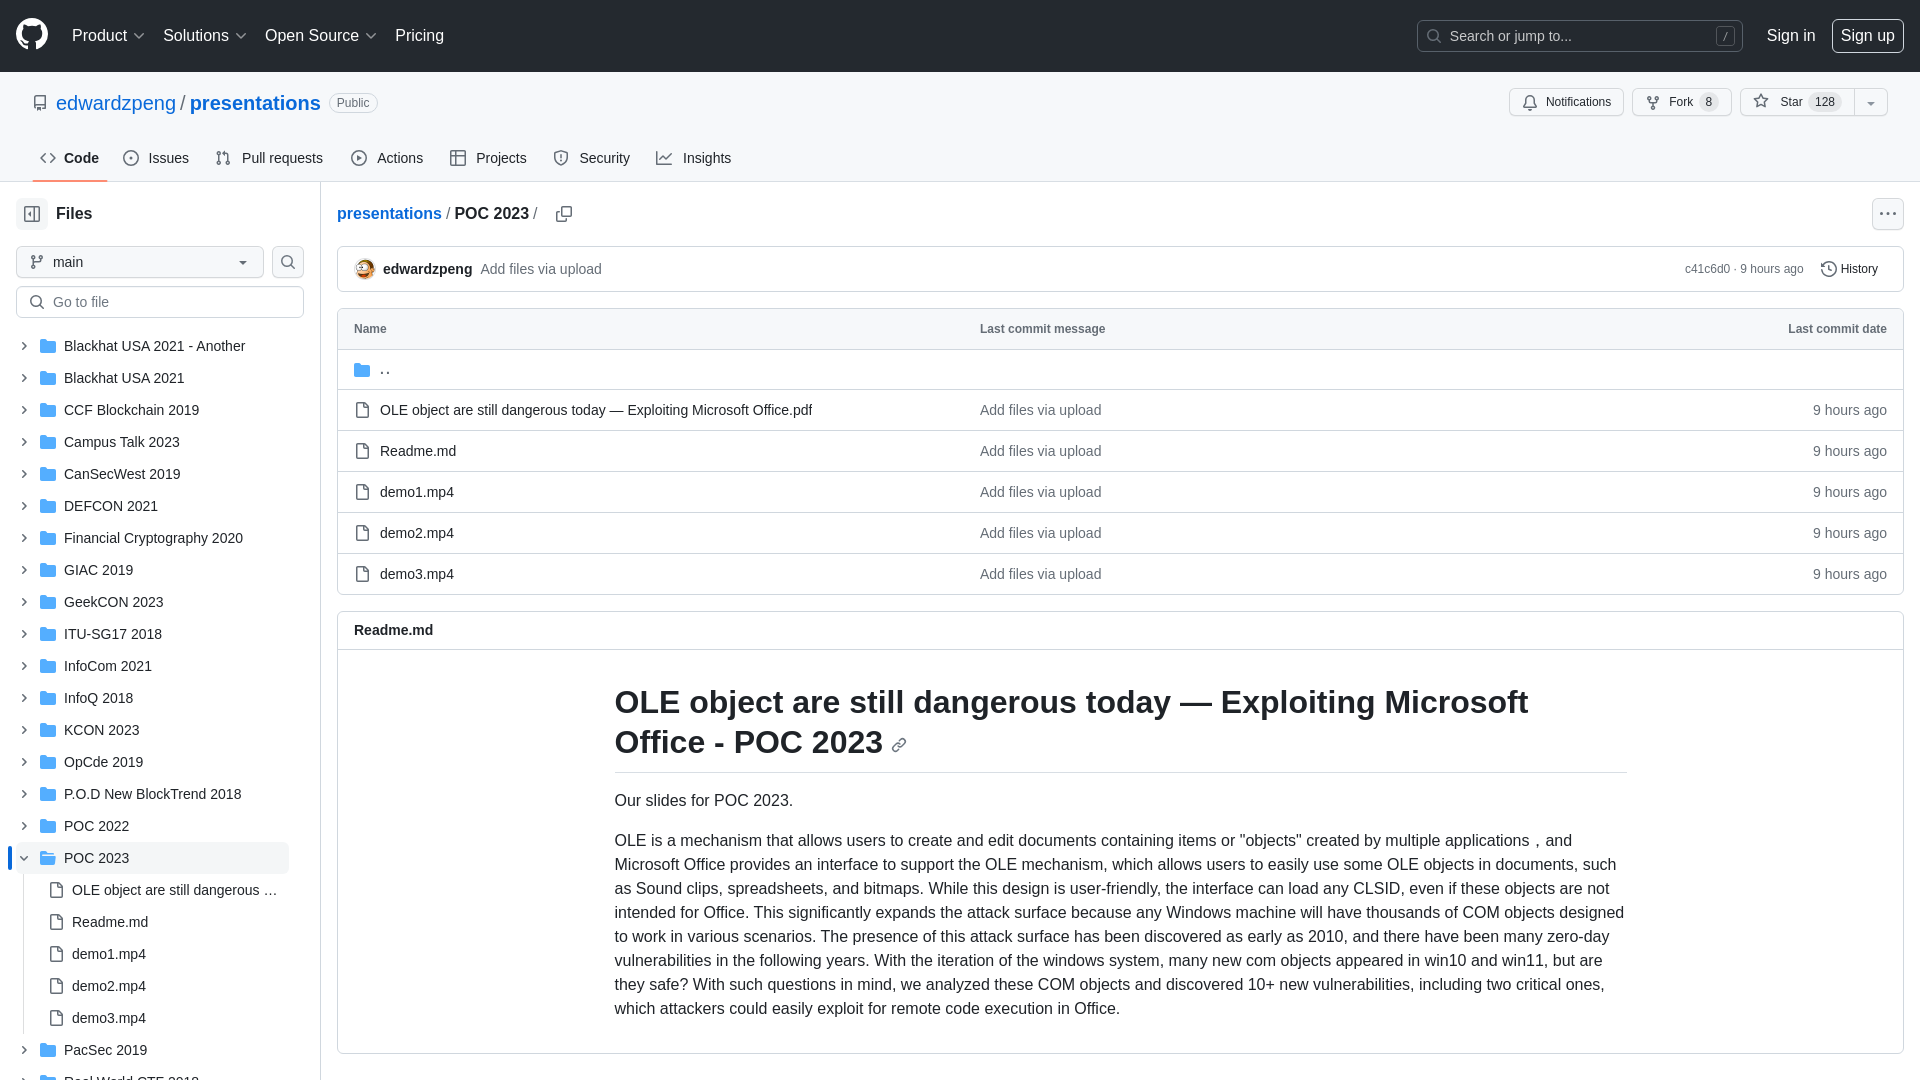Open the main branch selector
The width and height of the screenshot is (1920, 1080).
(140, 262)
